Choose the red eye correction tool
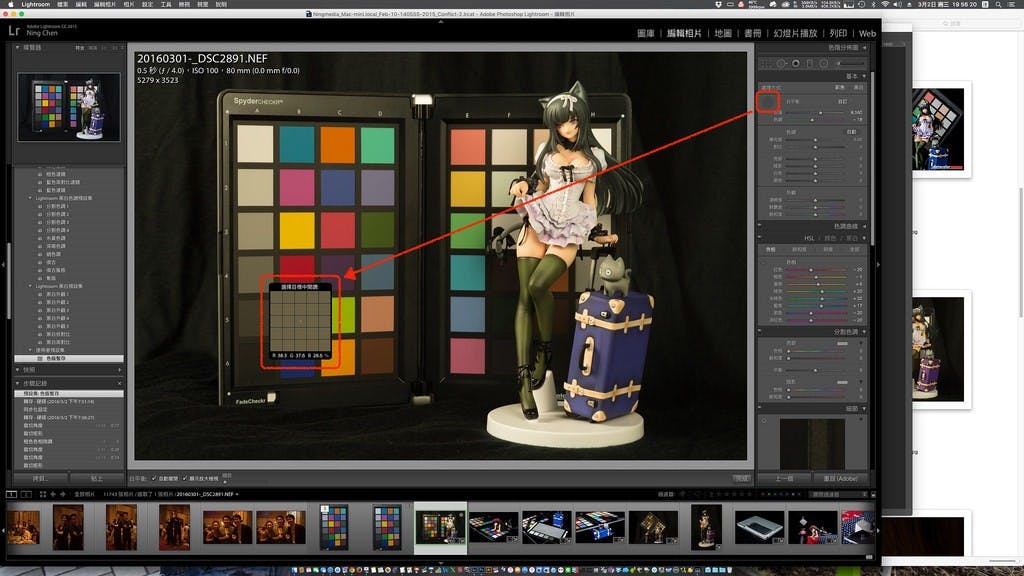The height and width of the screenshot is (576, 1024). [x=796, y=63]
